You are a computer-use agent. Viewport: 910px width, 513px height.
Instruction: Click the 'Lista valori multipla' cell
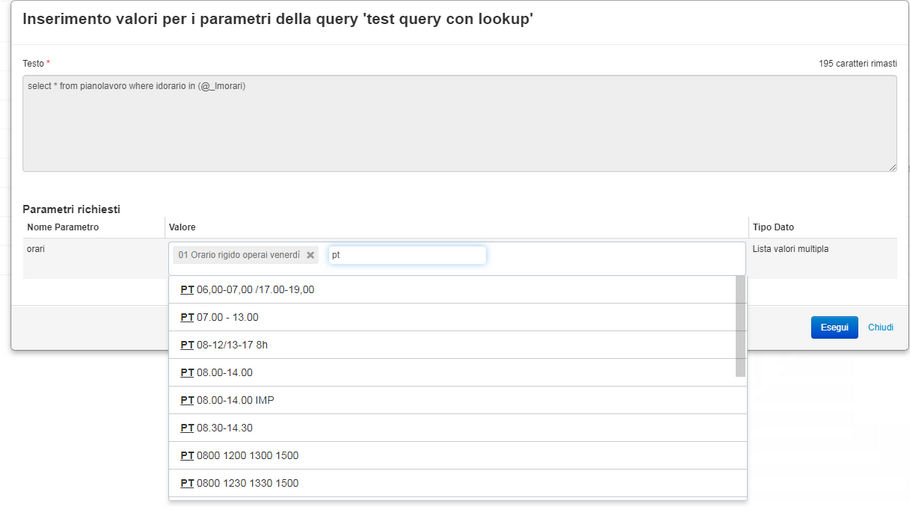click(790, 249)
